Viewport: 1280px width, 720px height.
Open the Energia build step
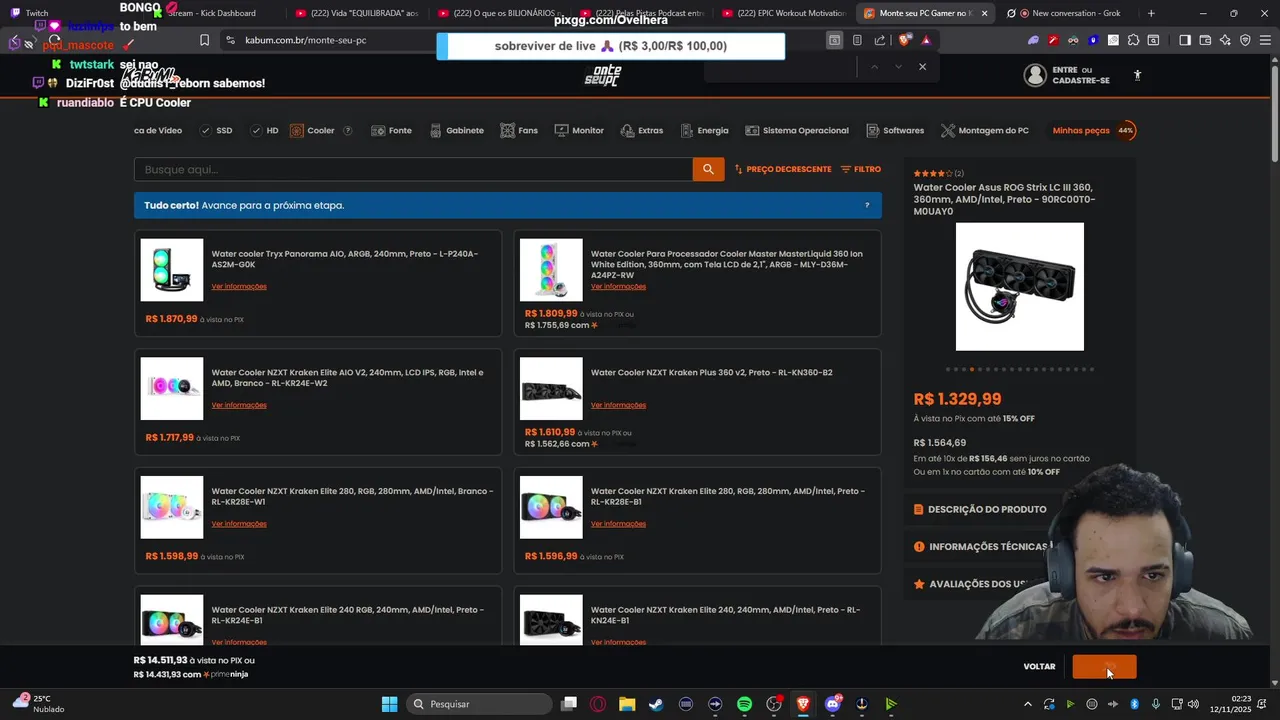click(x=705, y=131)
